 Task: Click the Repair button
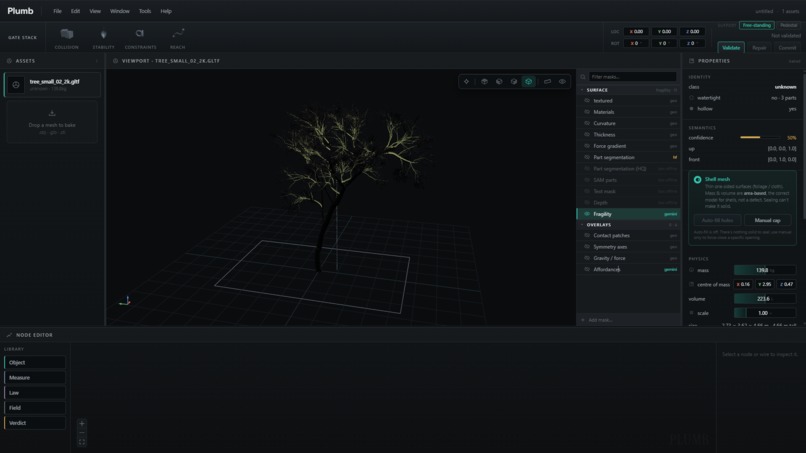[759, 47]
